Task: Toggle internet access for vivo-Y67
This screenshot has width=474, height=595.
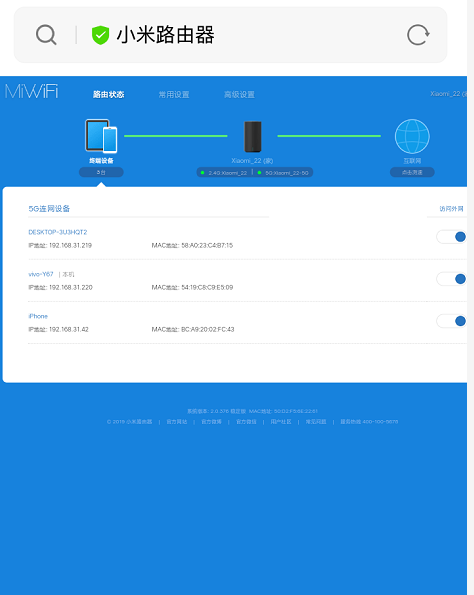Action: click(x=452, y=279)
